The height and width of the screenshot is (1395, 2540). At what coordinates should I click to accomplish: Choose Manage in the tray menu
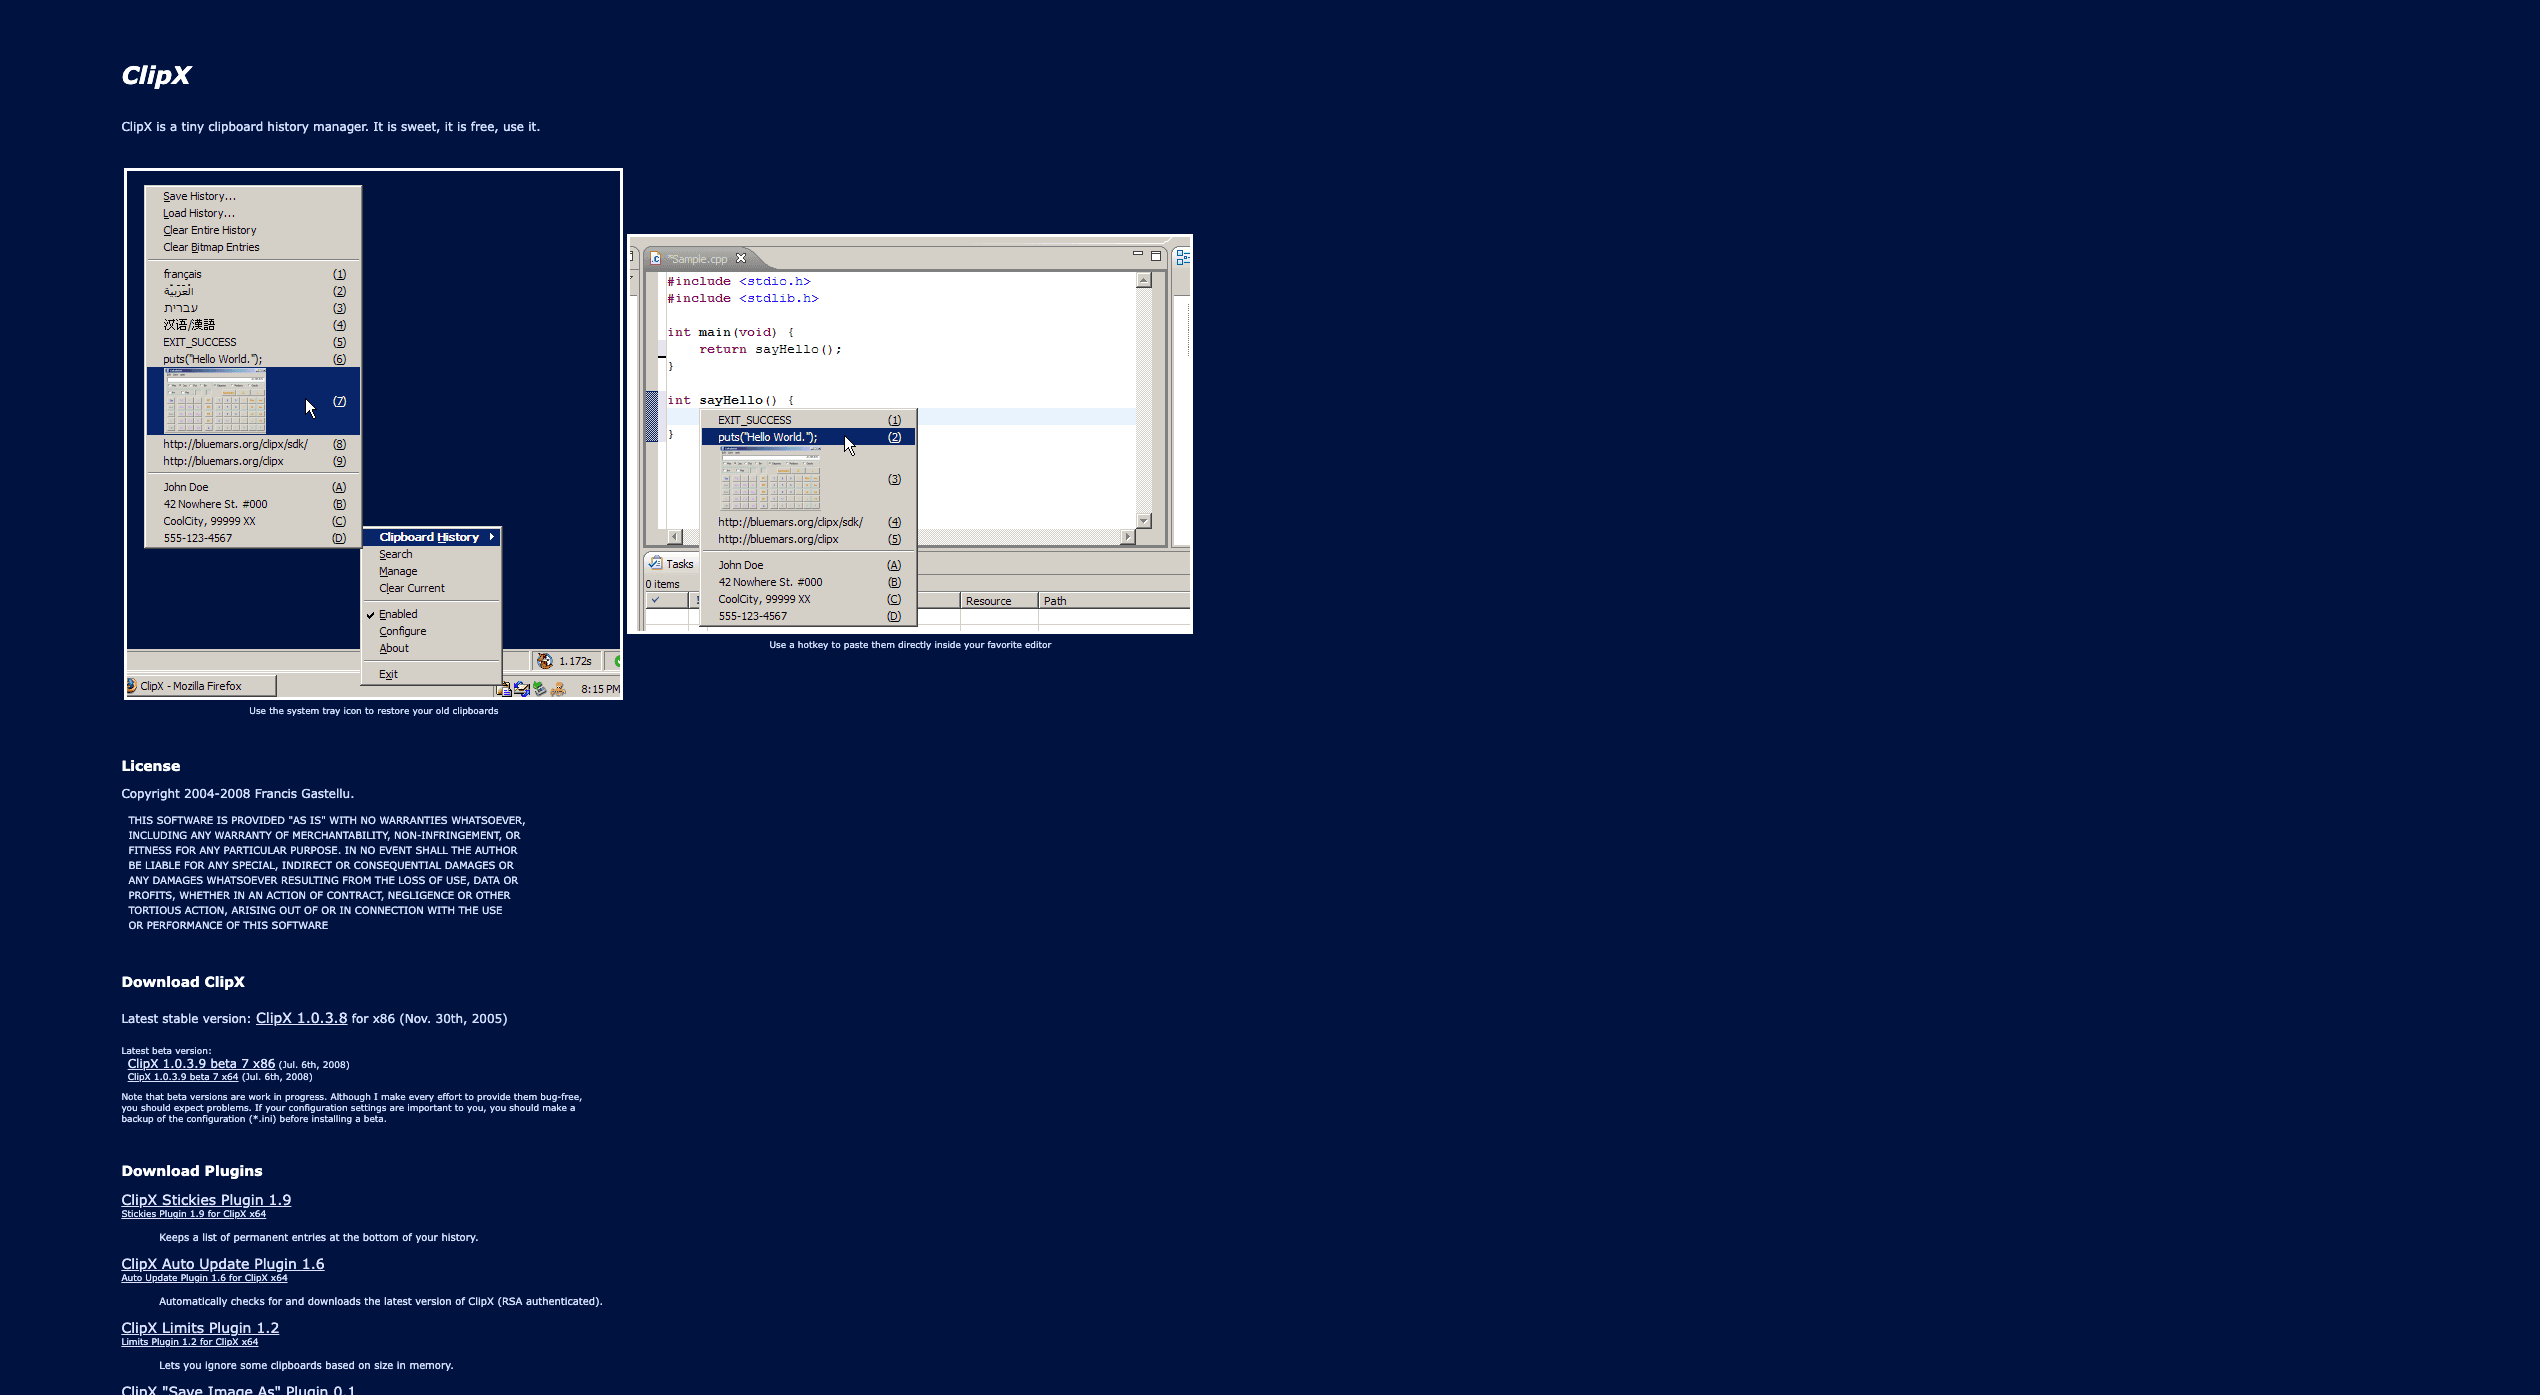pyautogui.click(x=431, y=571)
